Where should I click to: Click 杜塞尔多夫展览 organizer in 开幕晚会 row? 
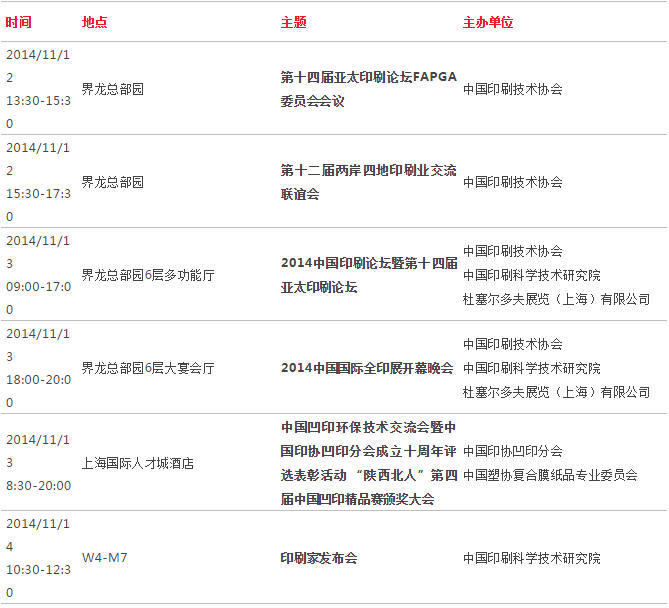556,392
